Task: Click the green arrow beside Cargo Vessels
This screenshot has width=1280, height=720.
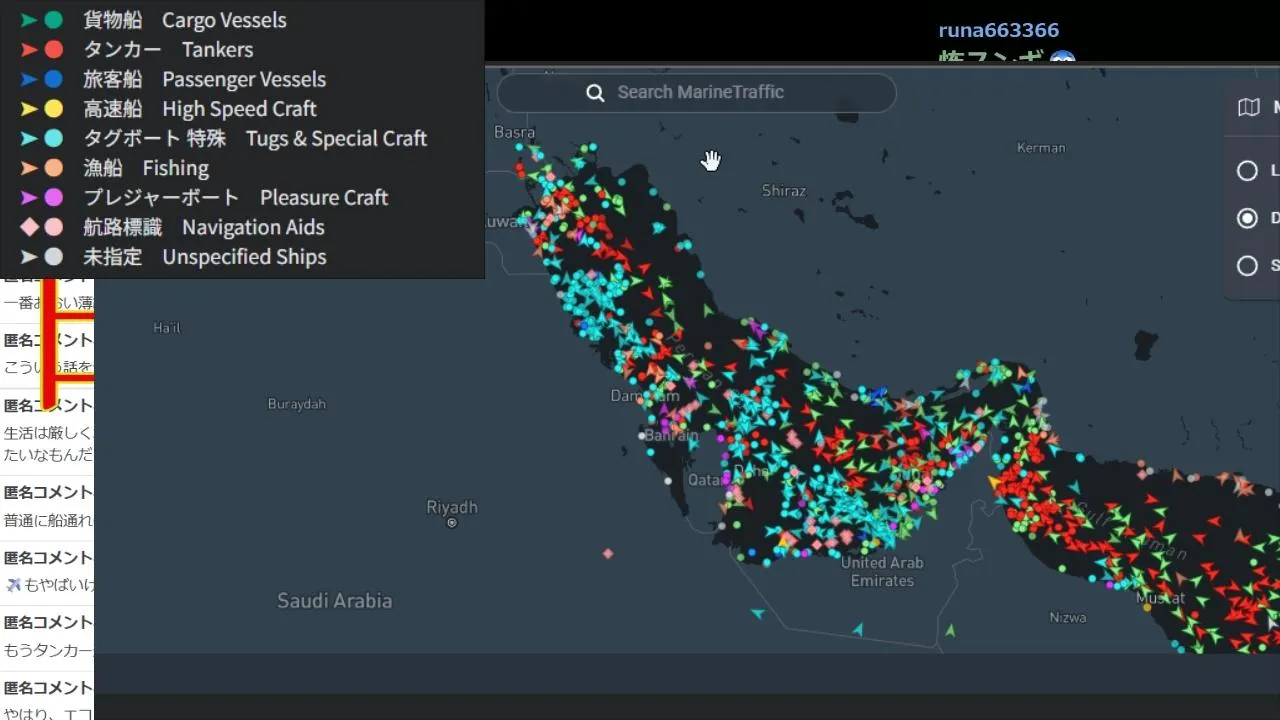Action: click(29, 20)
